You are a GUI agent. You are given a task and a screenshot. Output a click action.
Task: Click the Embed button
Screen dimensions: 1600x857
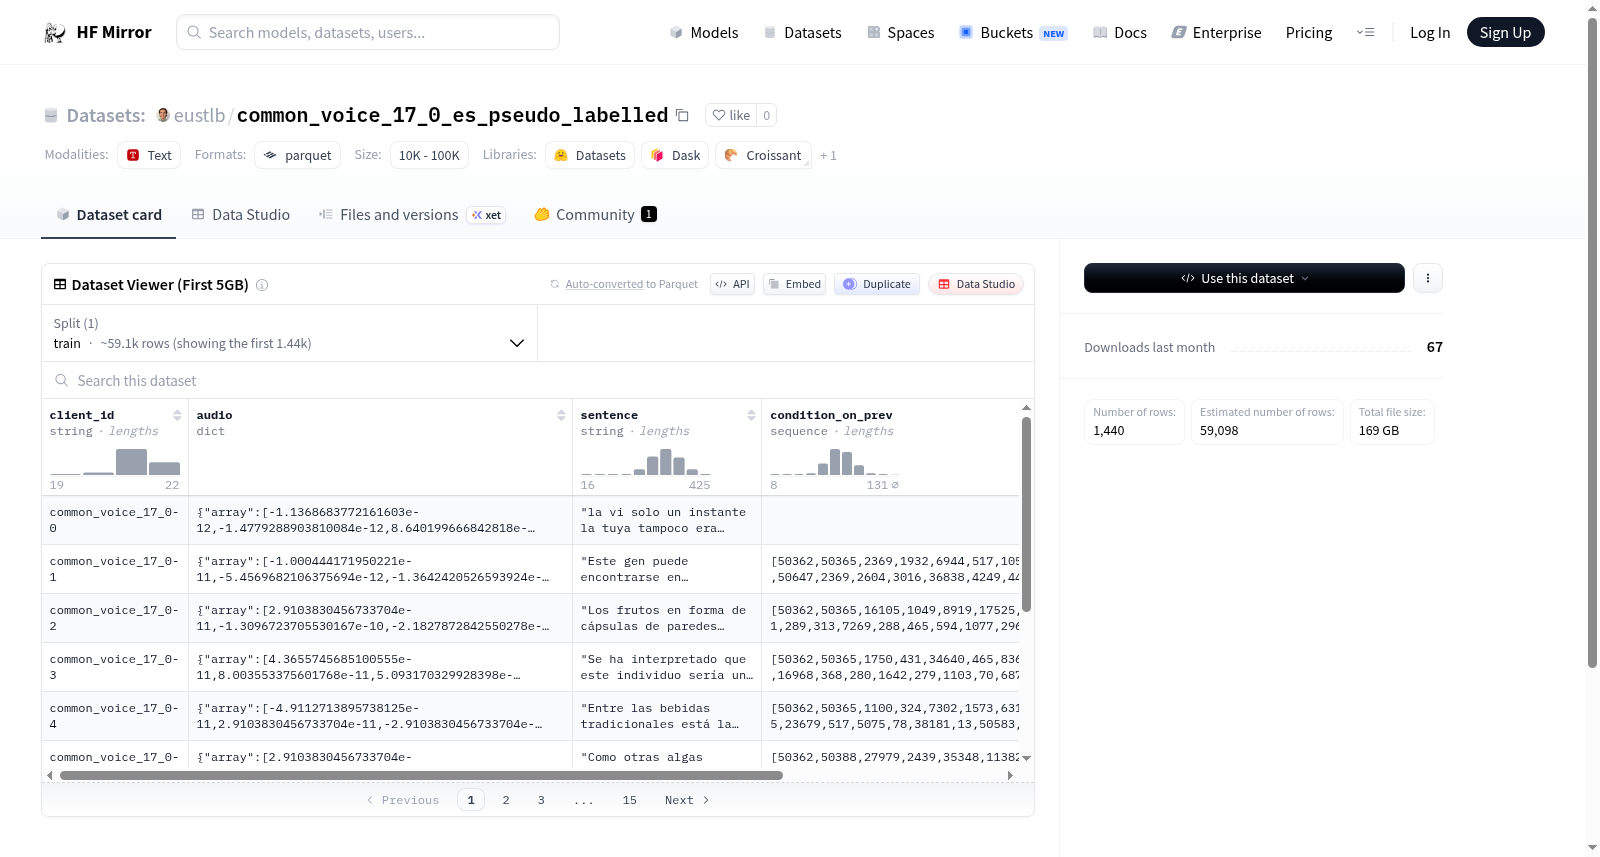[794, 284]
